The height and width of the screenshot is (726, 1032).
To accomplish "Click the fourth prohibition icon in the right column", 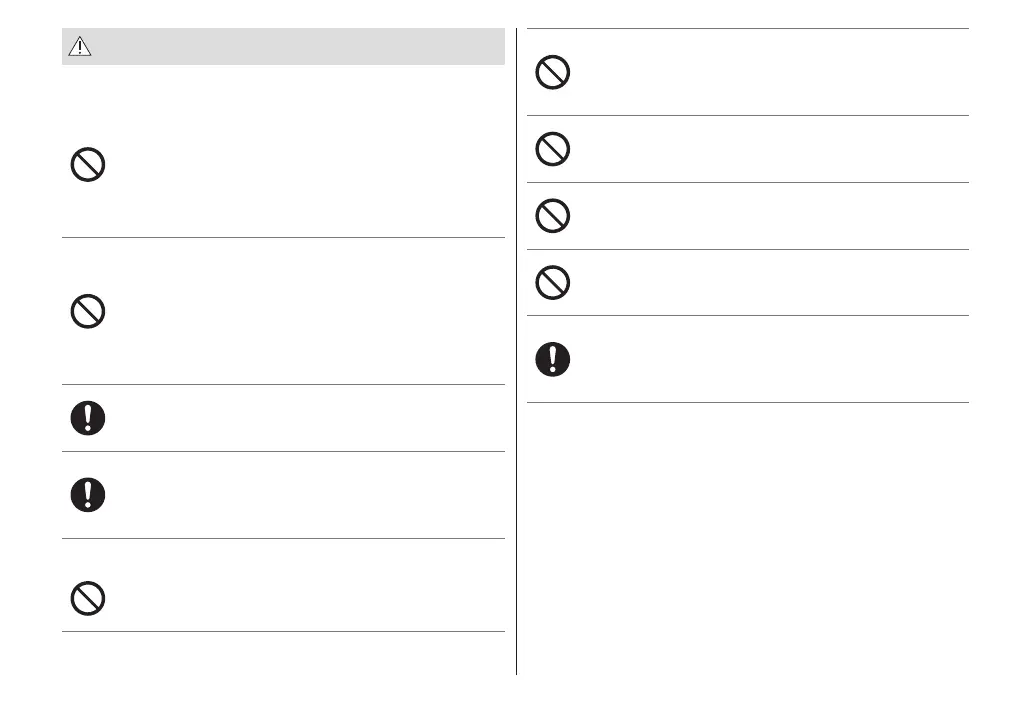I will [552, 283].
